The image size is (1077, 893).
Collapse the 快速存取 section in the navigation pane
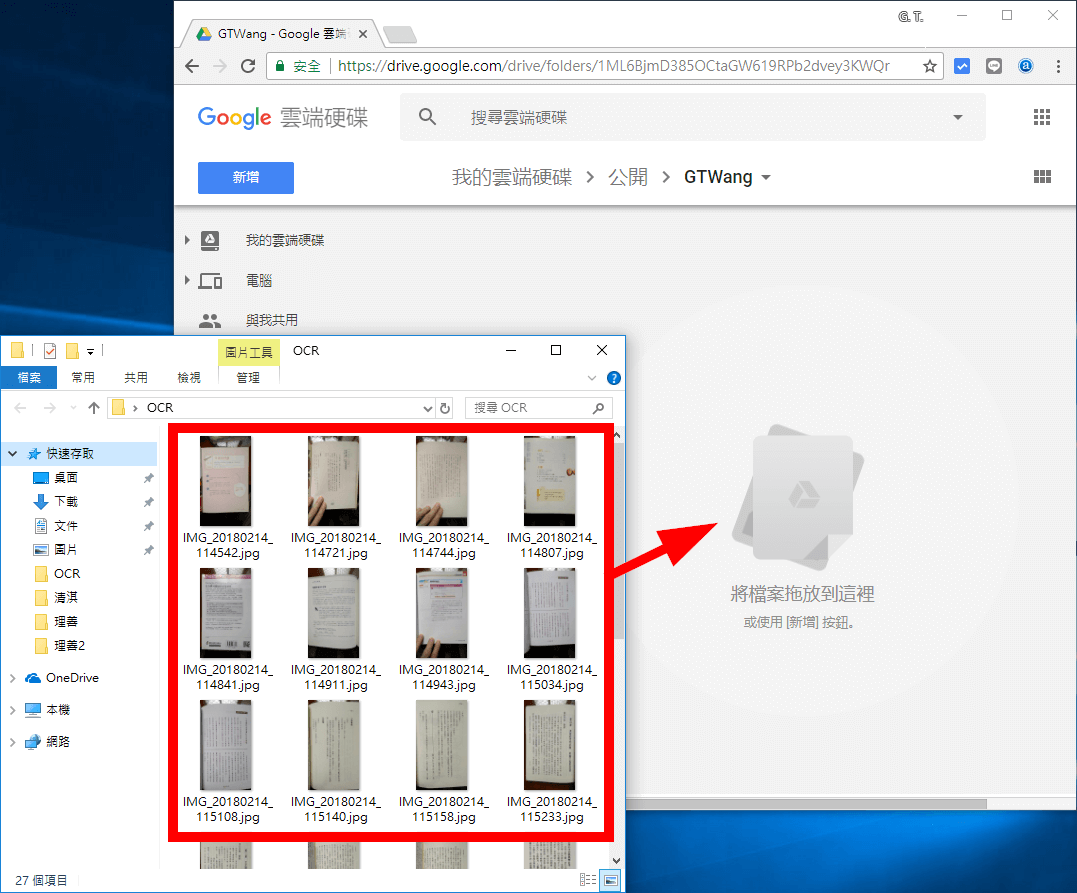pos(10,453)
